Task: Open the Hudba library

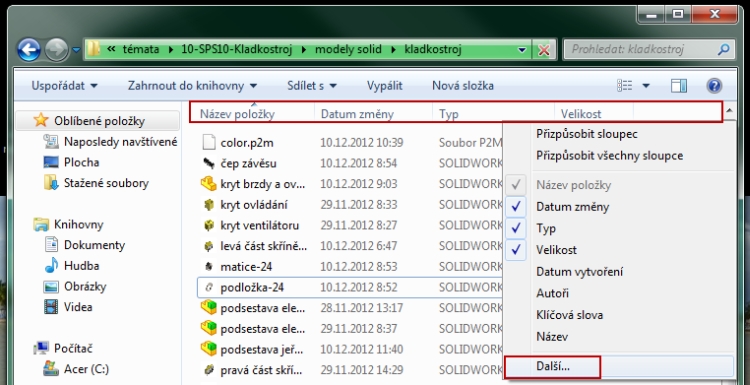Action: (72, 265)
